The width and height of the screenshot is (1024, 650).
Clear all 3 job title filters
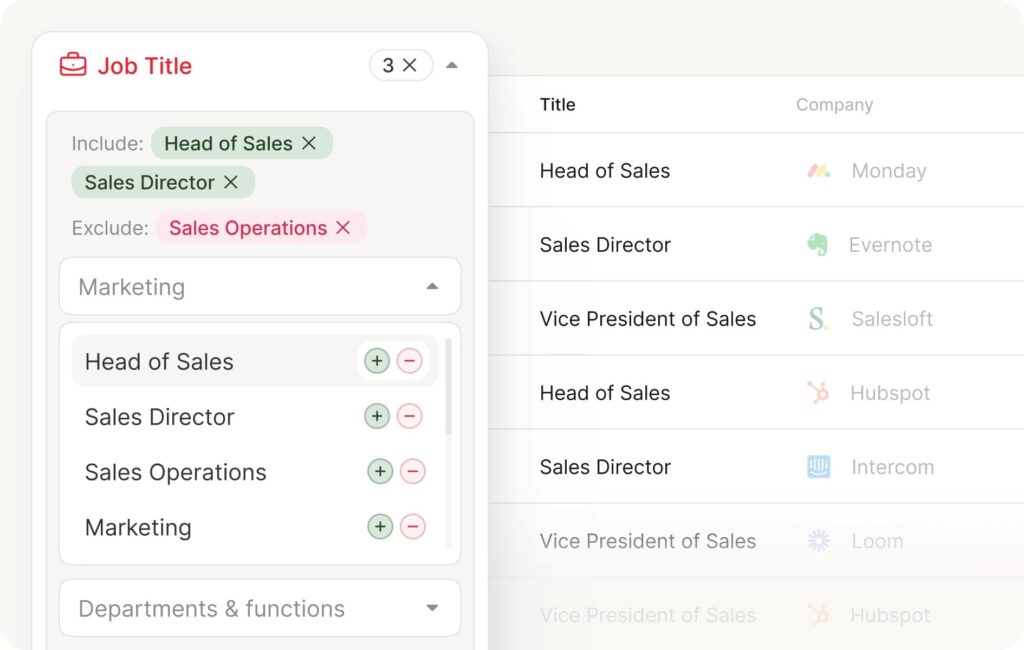coord(410,66)
